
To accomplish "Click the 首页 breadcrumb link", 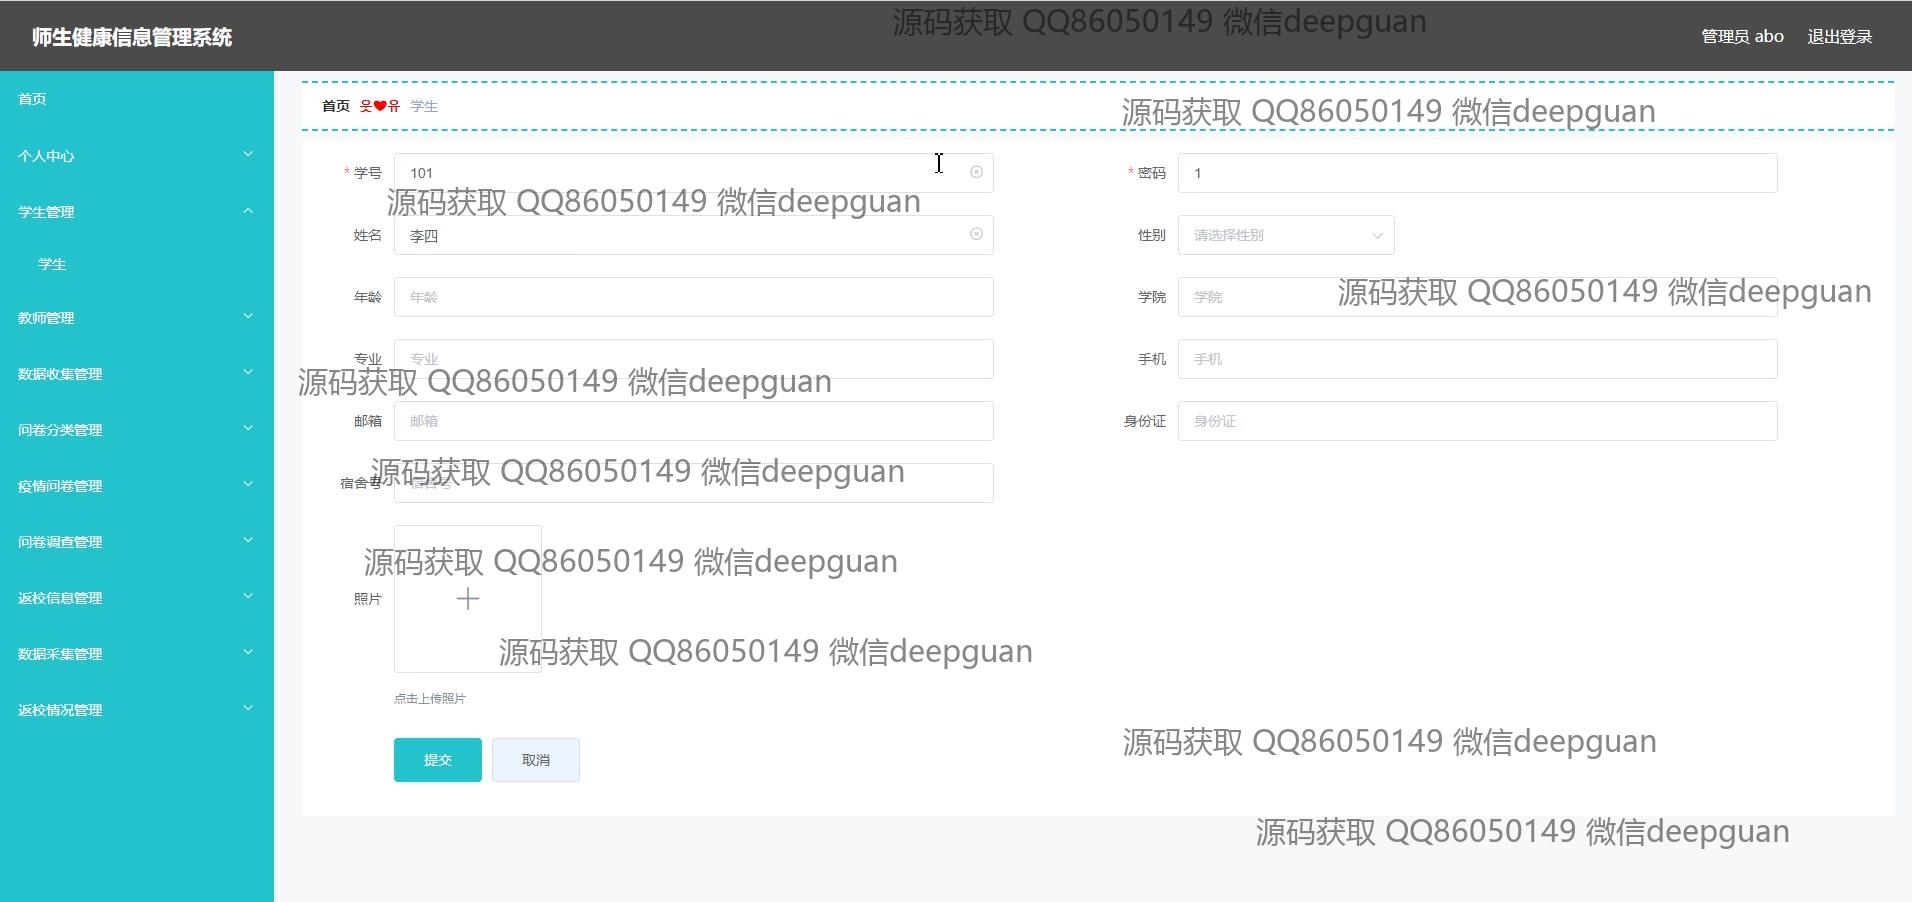I will [336, 106].
